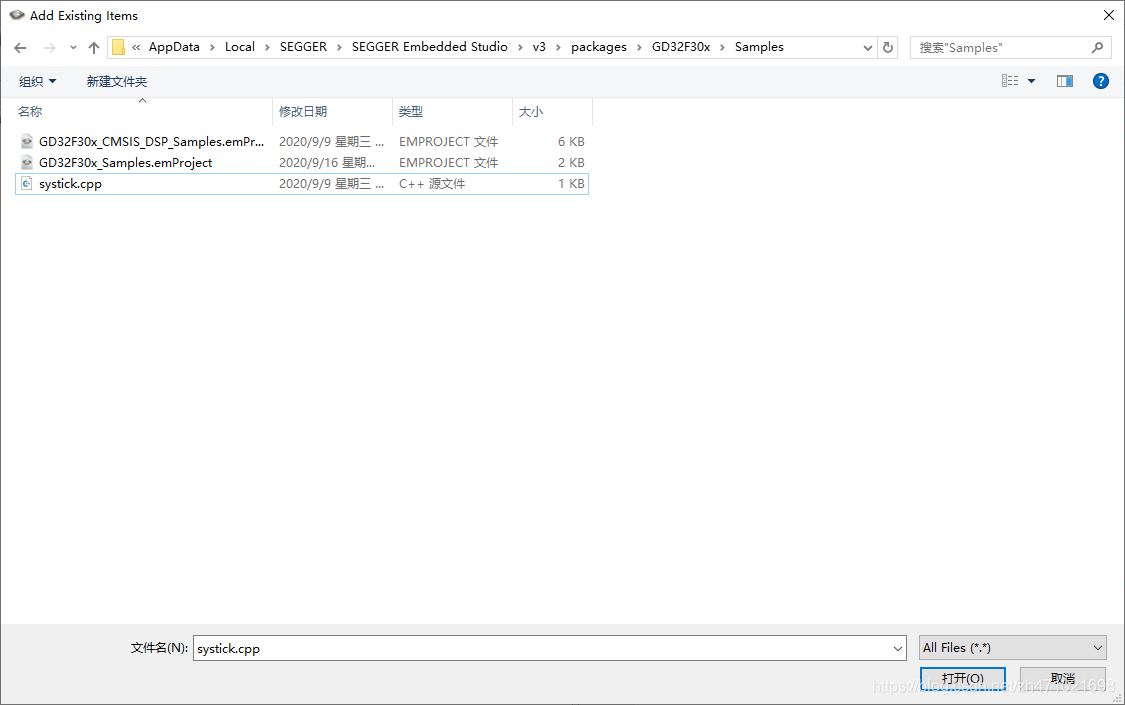Click the GD32F30x_Samples.emProject file icon
Image resolution: width=1125 pixels, height=705 pixels.
click(27, 163)
